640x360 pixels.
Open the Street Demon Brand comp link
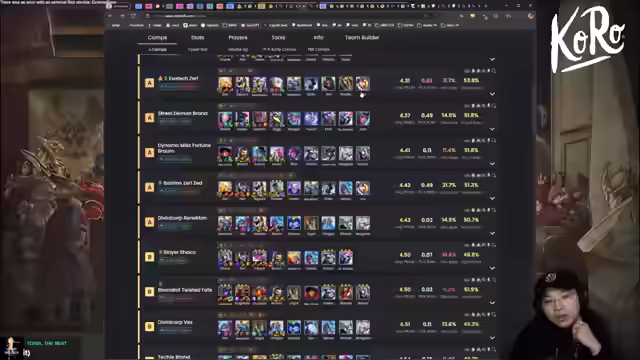[x=183, y=113]
